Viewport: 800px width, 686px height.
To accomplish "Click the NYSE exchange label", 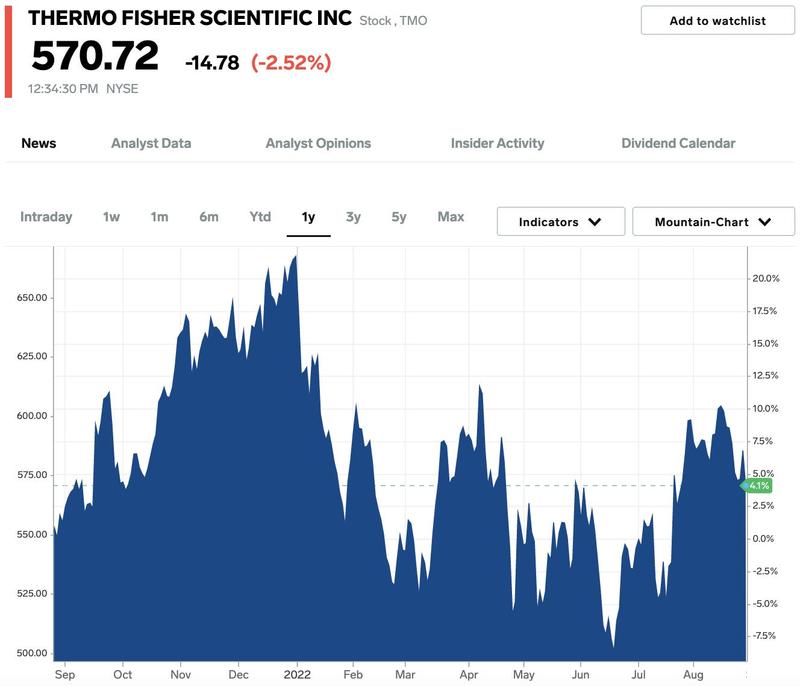I will tap(122, 89).
